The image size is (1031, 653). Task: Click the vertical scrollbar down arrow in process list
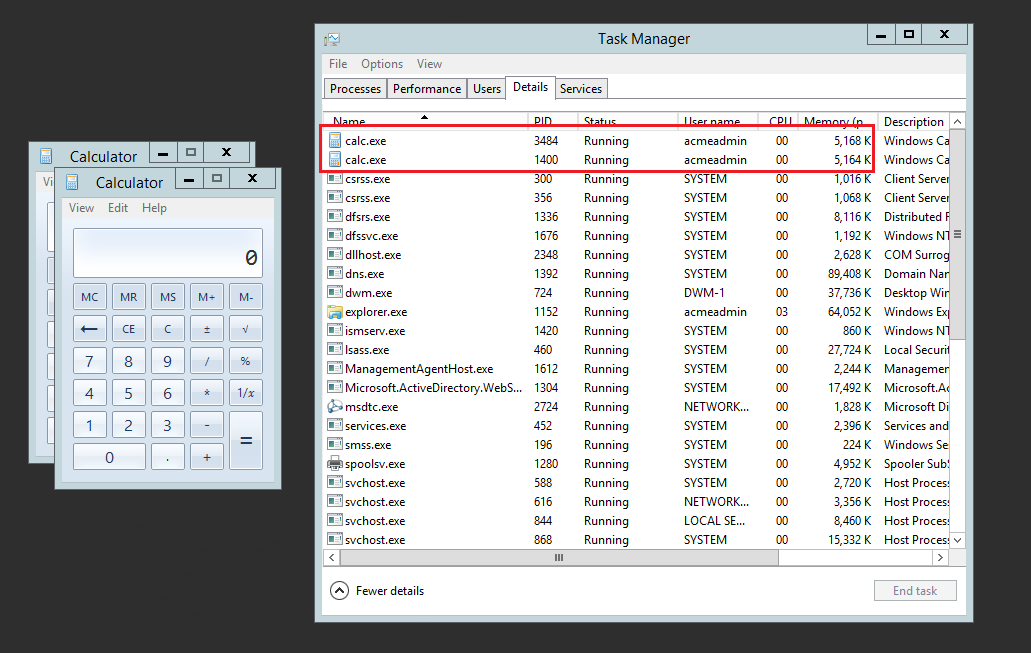coord(957,540)
